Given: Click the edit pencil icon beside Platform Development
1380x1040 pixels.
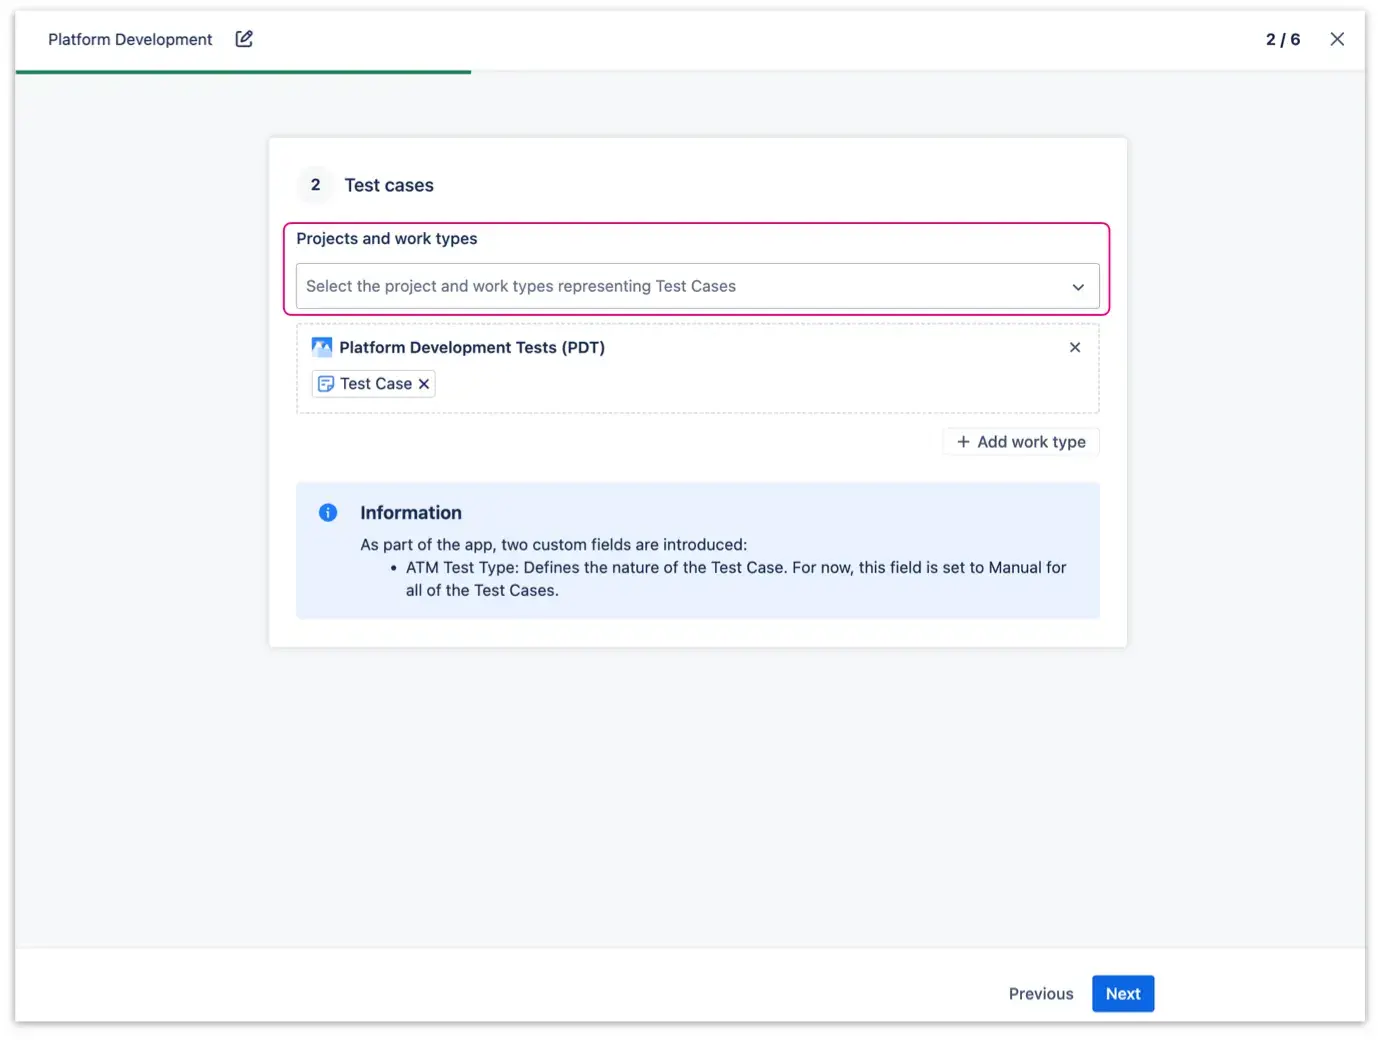Looking at the screenshot, I should tap(243, 38).
